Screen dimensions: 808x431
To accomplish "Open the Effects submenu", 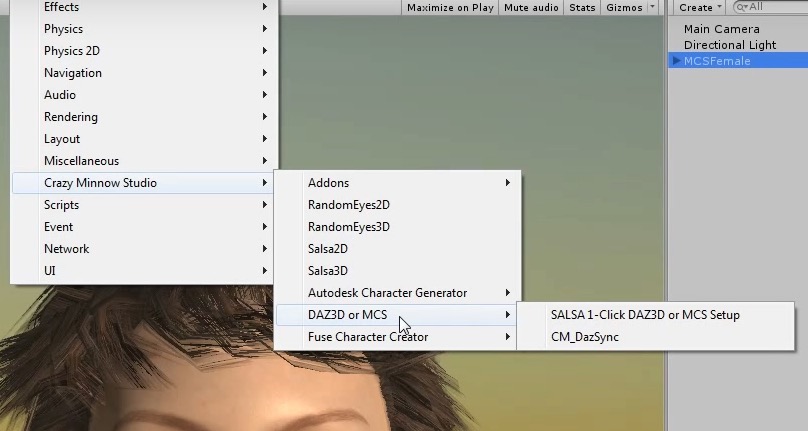I will point(144,7).
